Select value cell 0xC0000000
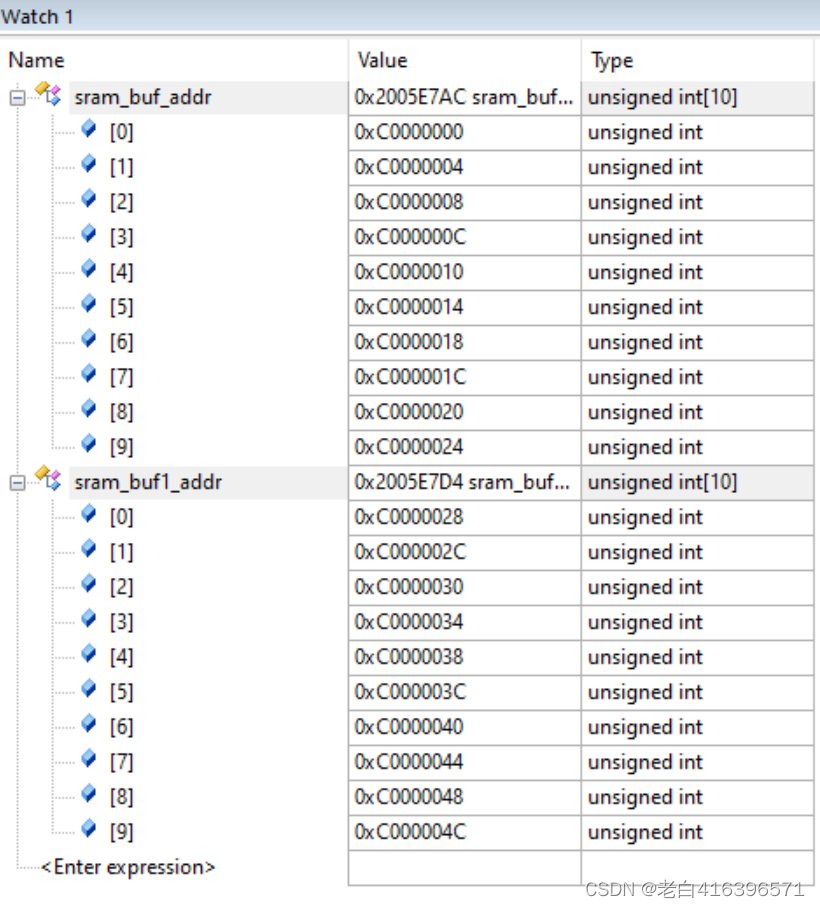 (x=464, y=133)
